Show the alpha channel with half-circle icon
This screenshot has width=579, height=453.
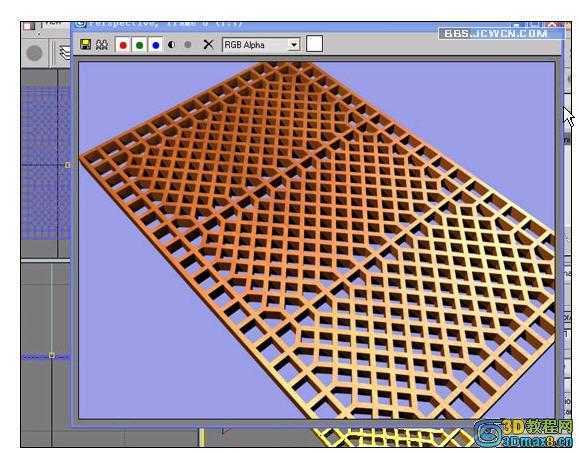click(171, 45)
